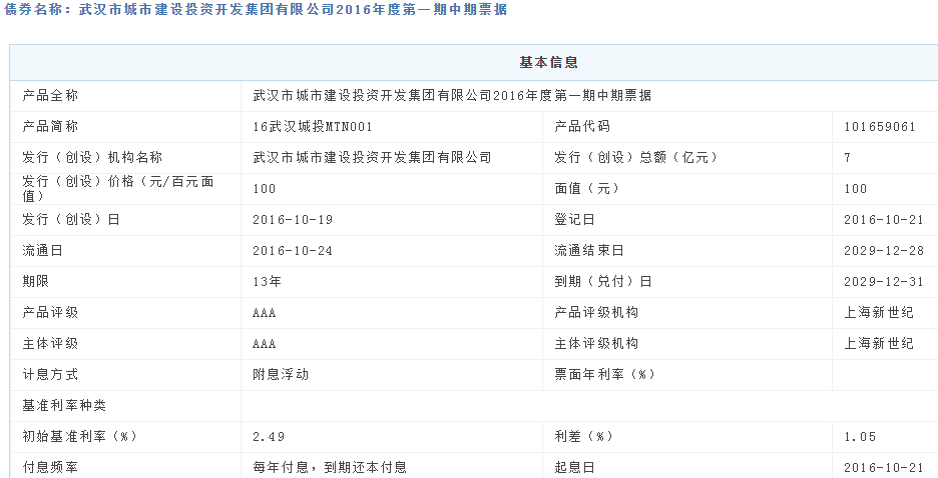
Task: Click the 发行（创设）价格 label
Action: point(118,188)
